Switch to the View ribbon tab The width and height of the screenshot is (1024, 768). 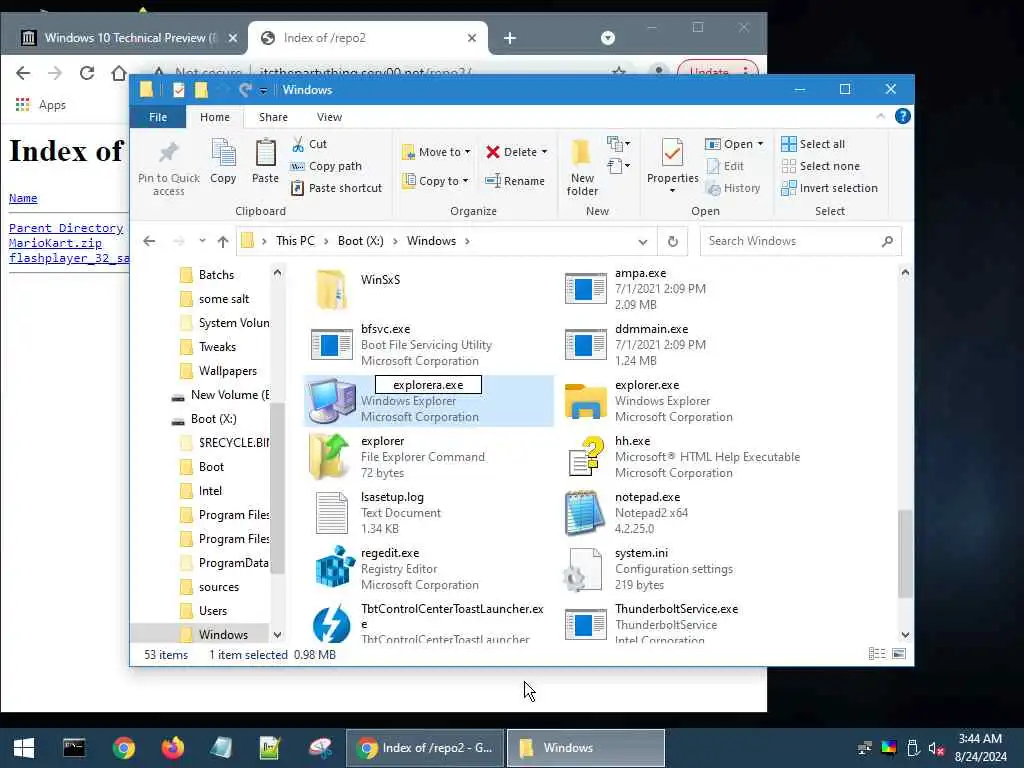coord(329,117)
